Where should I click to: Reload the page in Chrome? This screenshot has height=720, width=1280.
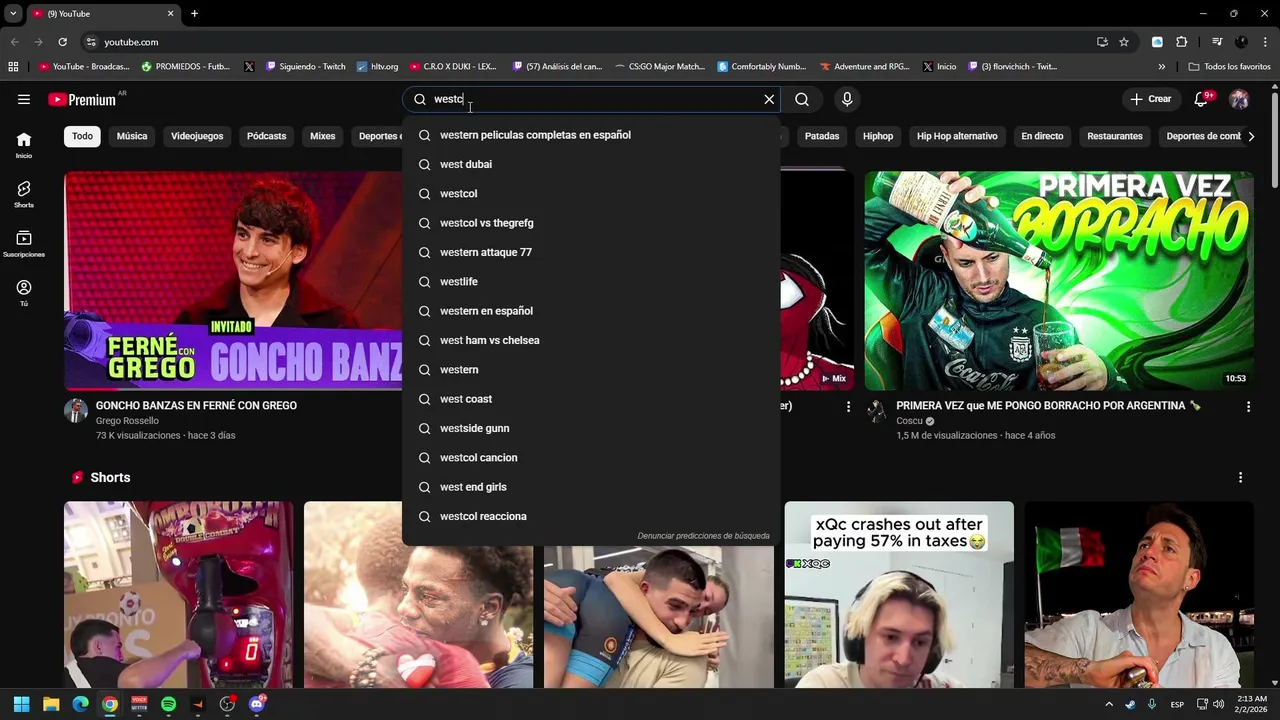(62, 42)
